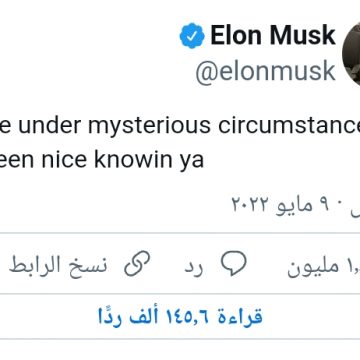Click the word "circumstance" in the tweet

[x=289, y=125]
